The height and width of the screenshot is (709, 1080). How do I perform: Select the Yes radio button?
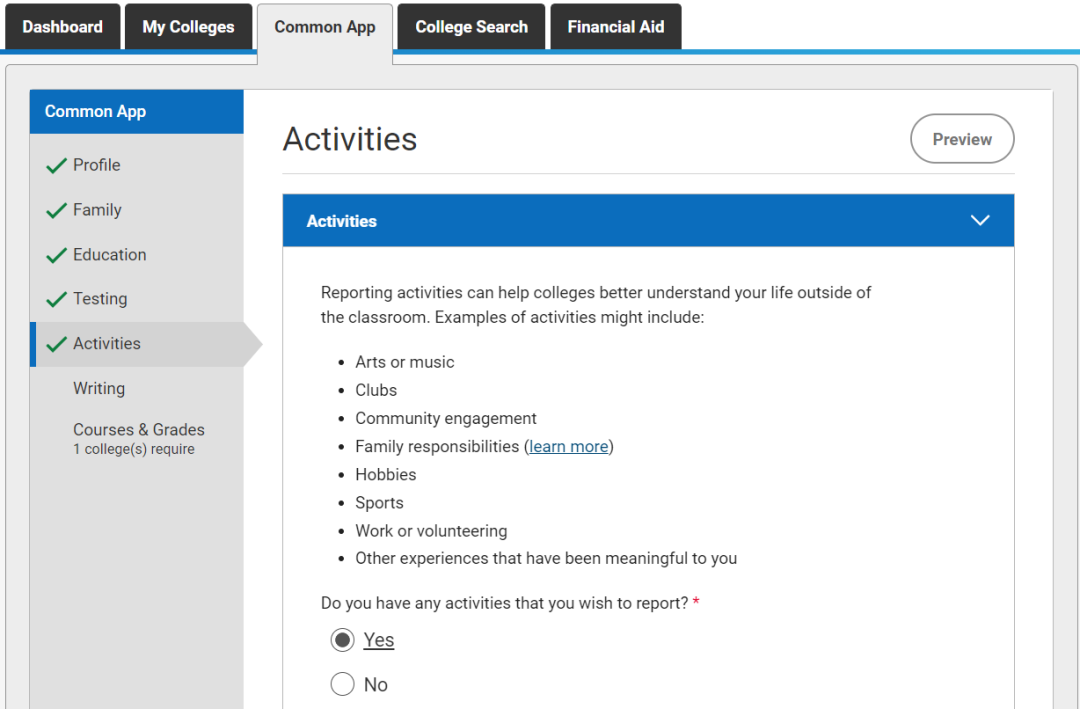(343, 640)
